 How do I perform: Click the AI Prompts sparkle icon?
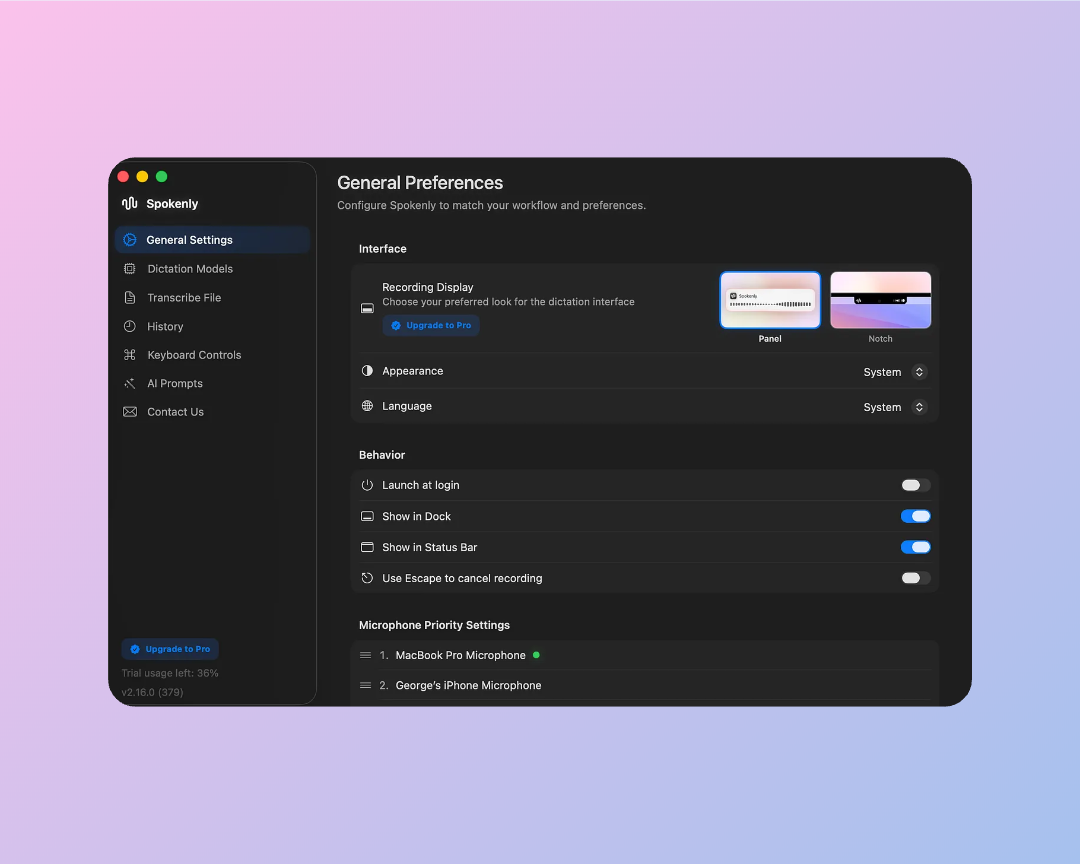click(129, 383)
